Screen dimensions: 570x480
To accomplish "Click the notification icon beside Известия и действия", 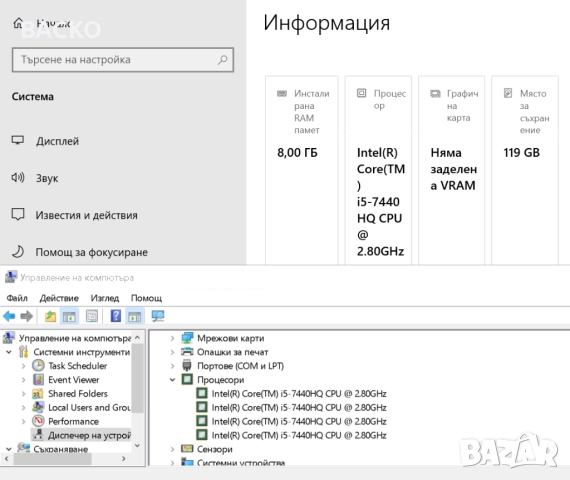I will [x=18, y=215].
